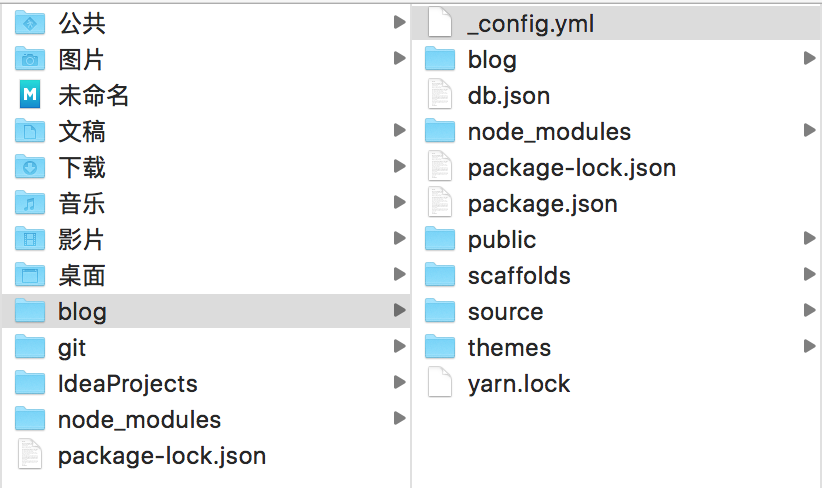
Task: Select the scaffolds folder
Action: tap(518, 275)
